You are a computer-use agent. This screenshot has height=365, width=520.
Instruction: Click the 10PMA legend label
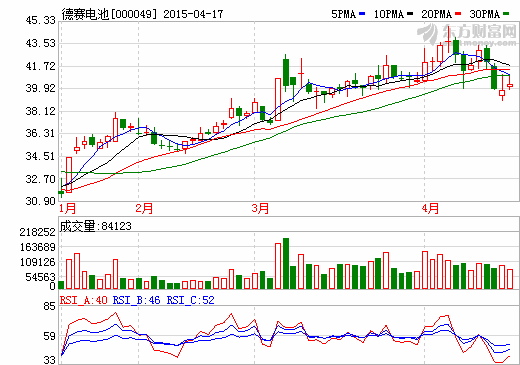[x=389, y=14]
